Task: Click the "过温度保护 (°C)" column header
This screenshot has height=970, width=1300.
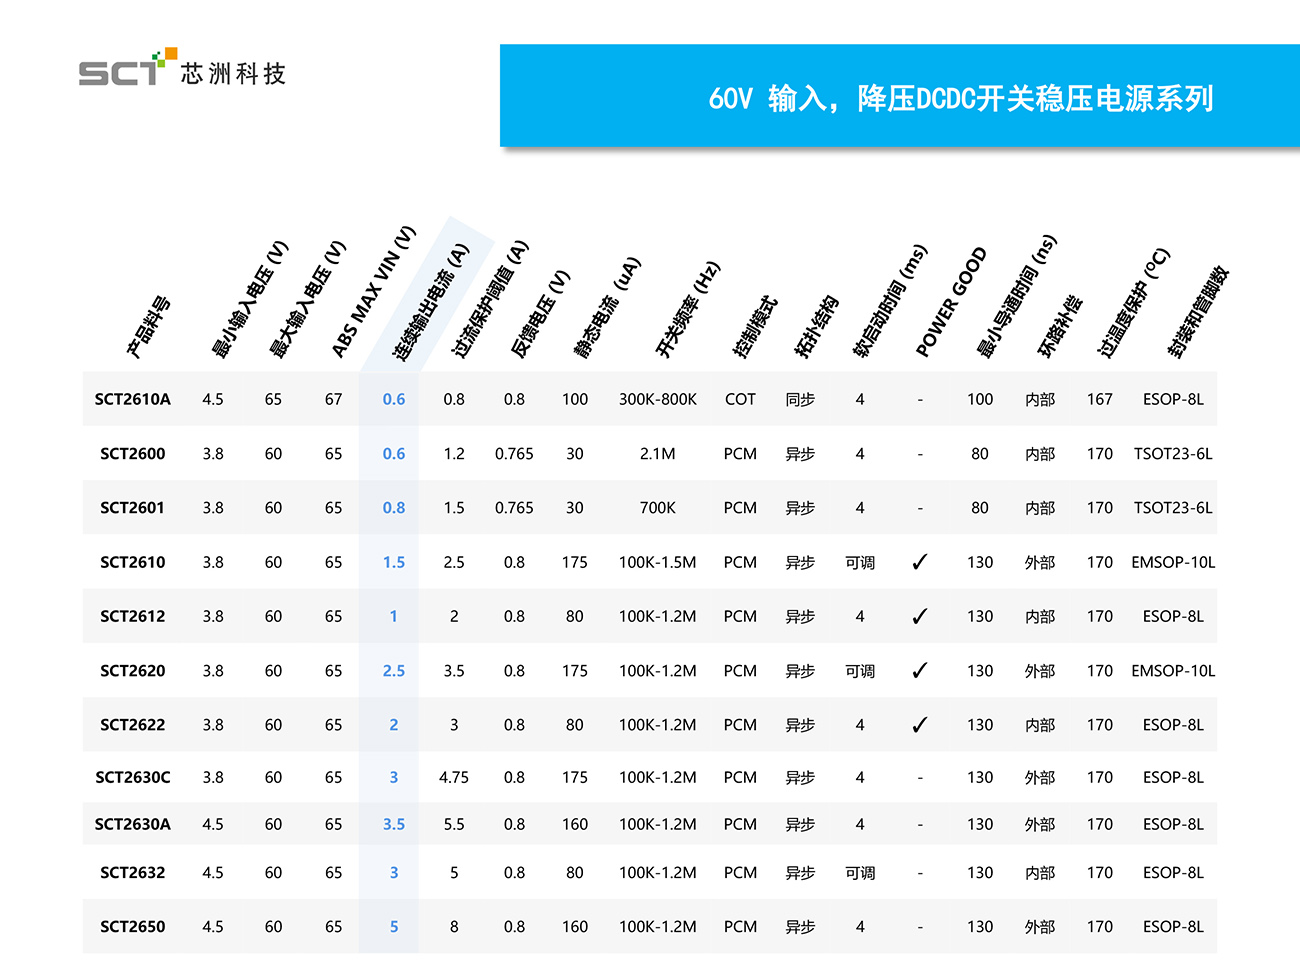Action: point(1133,303)
